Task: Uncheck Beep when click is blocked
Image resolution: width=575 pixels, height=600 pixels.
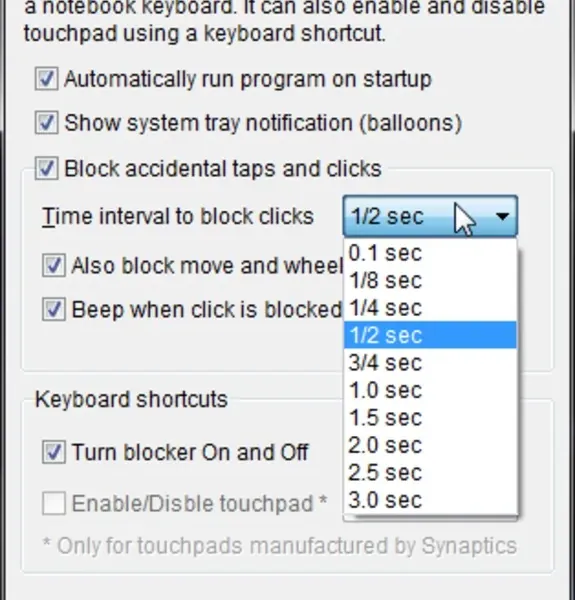Action: click(54, 309)
